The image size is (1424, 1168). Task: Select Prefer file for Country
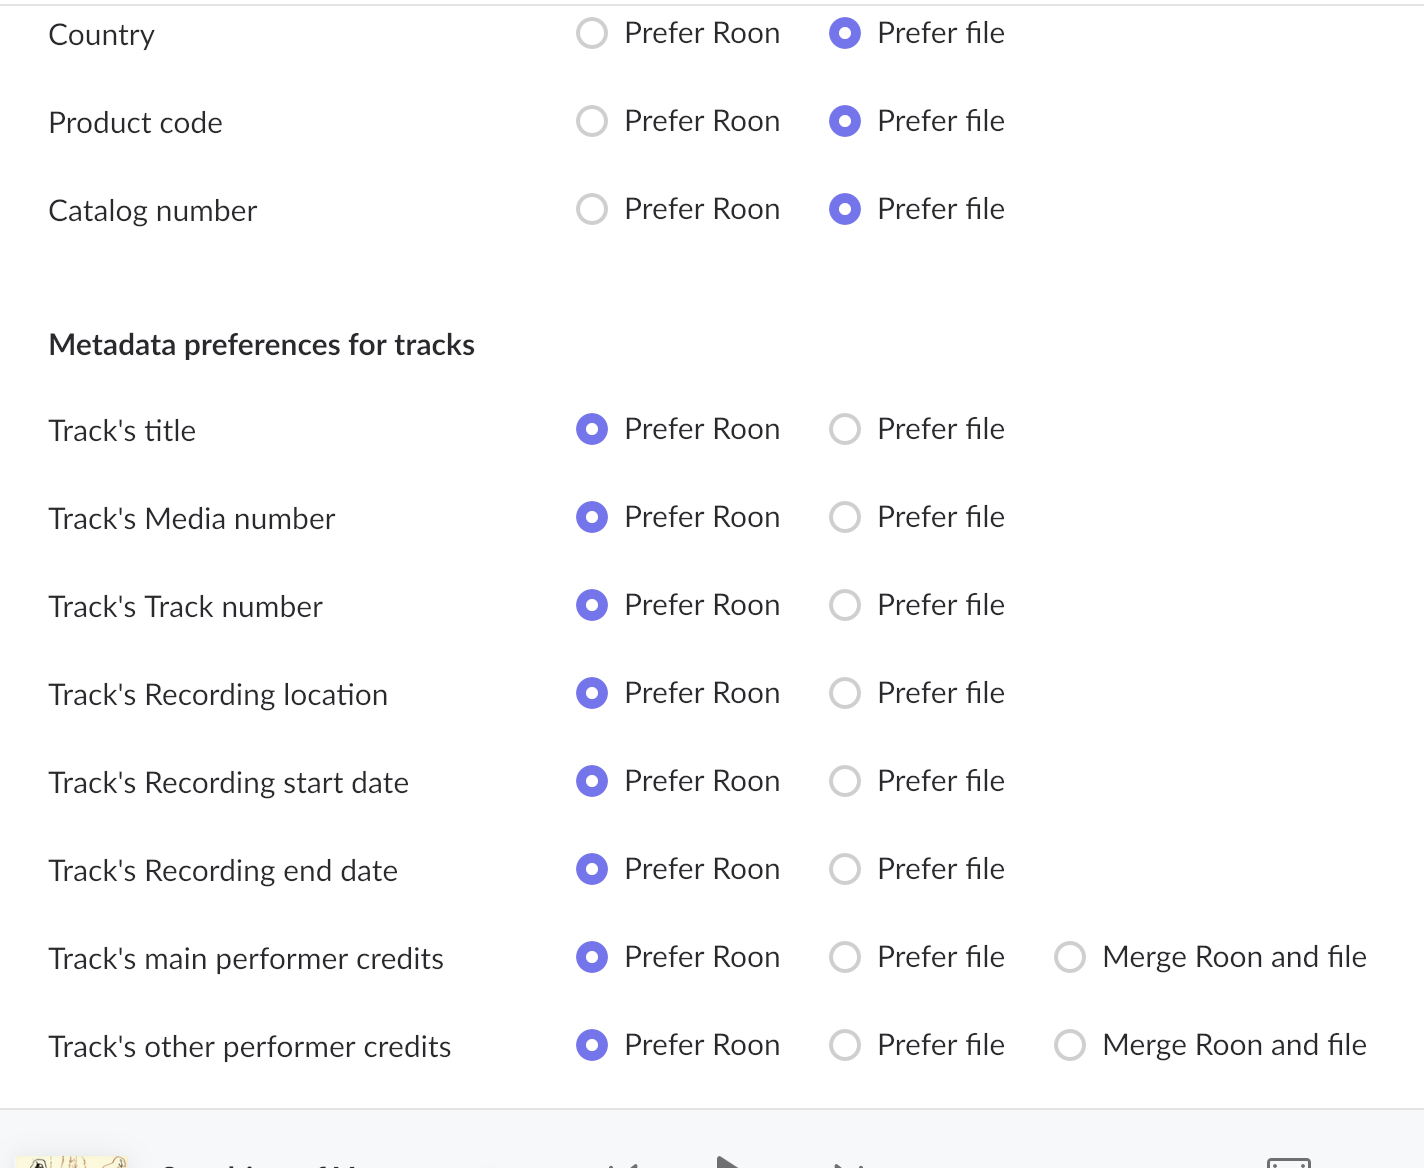(x=845, y=33)
